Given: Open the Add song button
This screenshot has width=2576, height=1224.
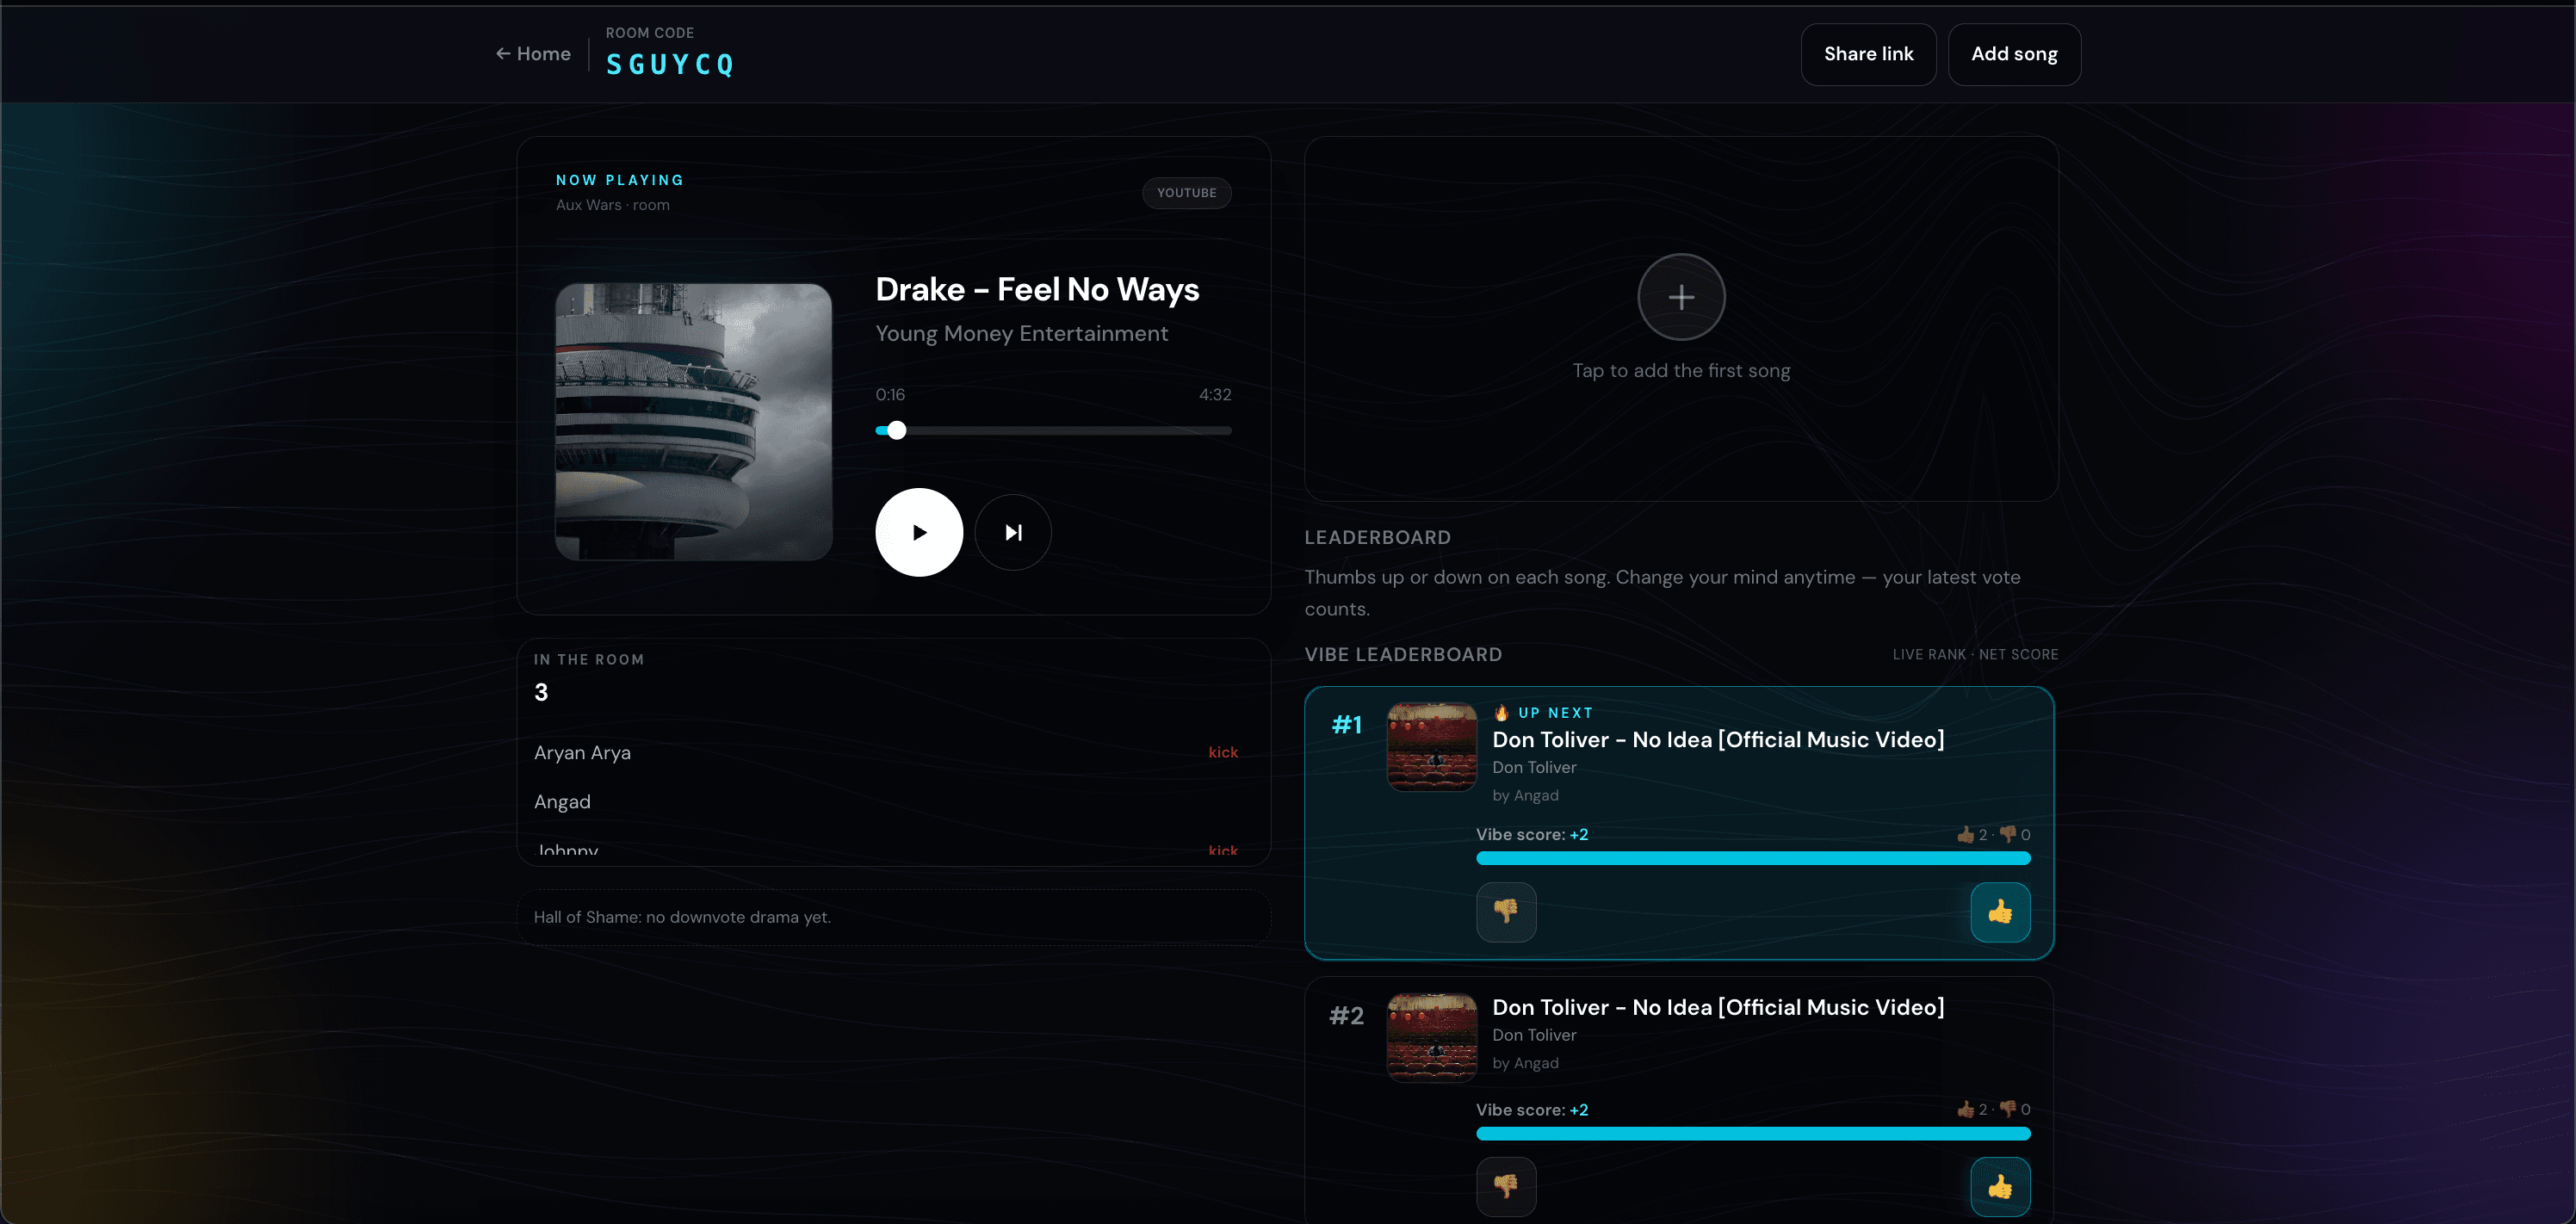Looking at the screenshot, I should (2014, 54).
